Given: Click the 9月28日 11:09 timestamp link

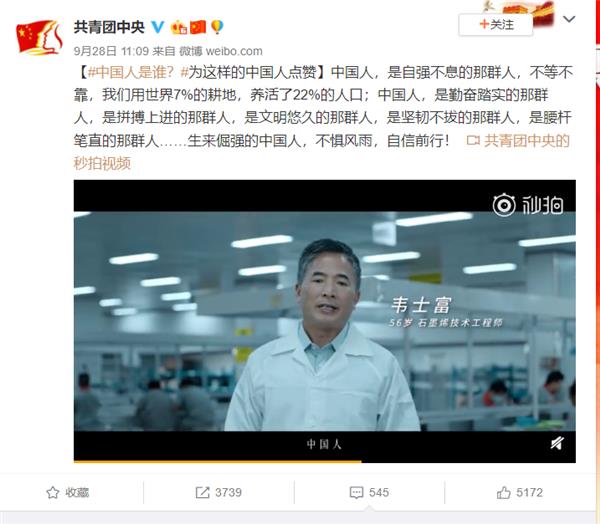Looking at the screenshot, I should pos(111,51).
